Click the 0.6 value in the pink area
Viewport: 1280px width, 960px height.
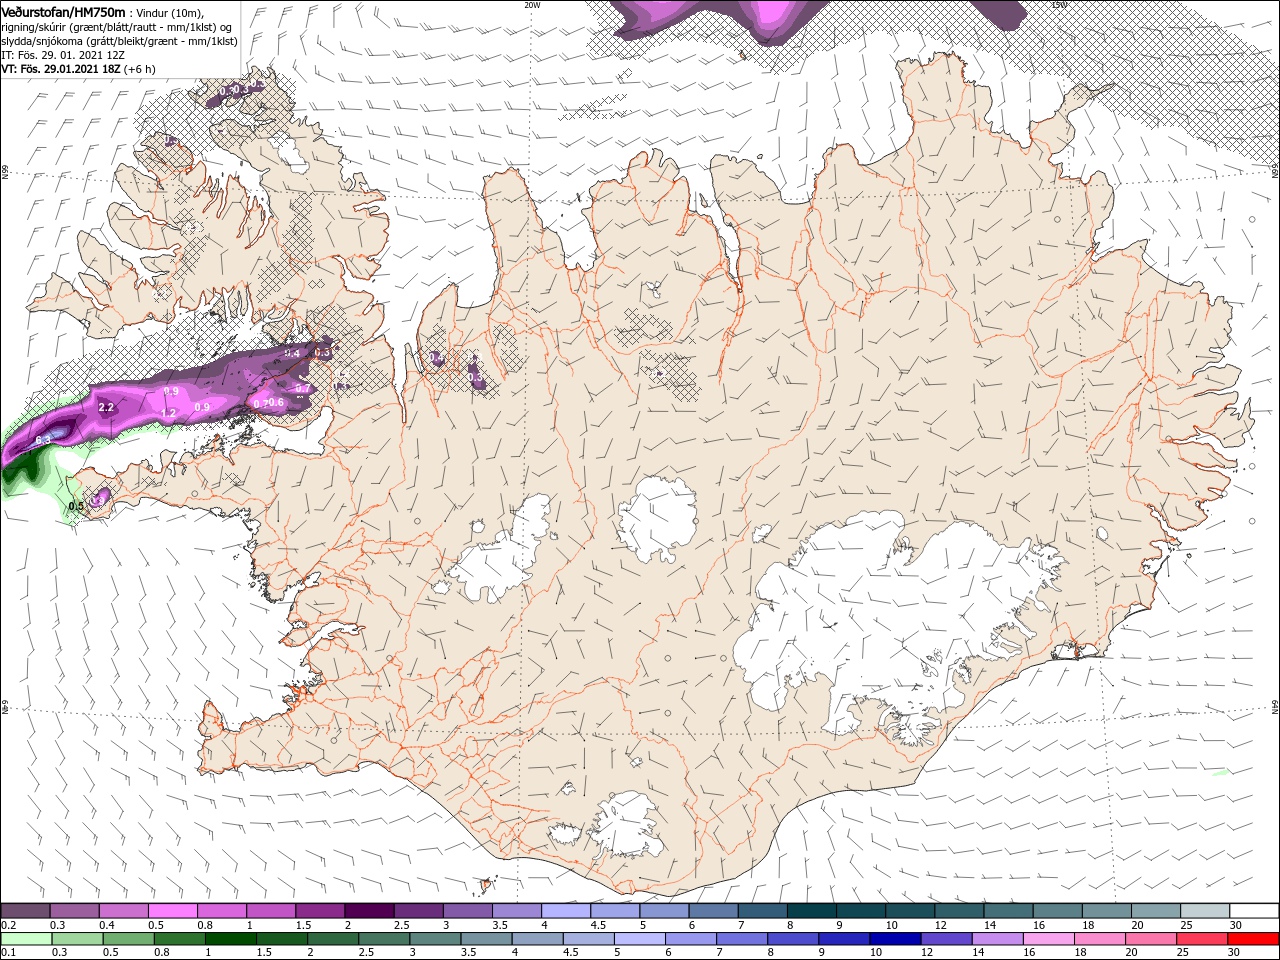277,403
